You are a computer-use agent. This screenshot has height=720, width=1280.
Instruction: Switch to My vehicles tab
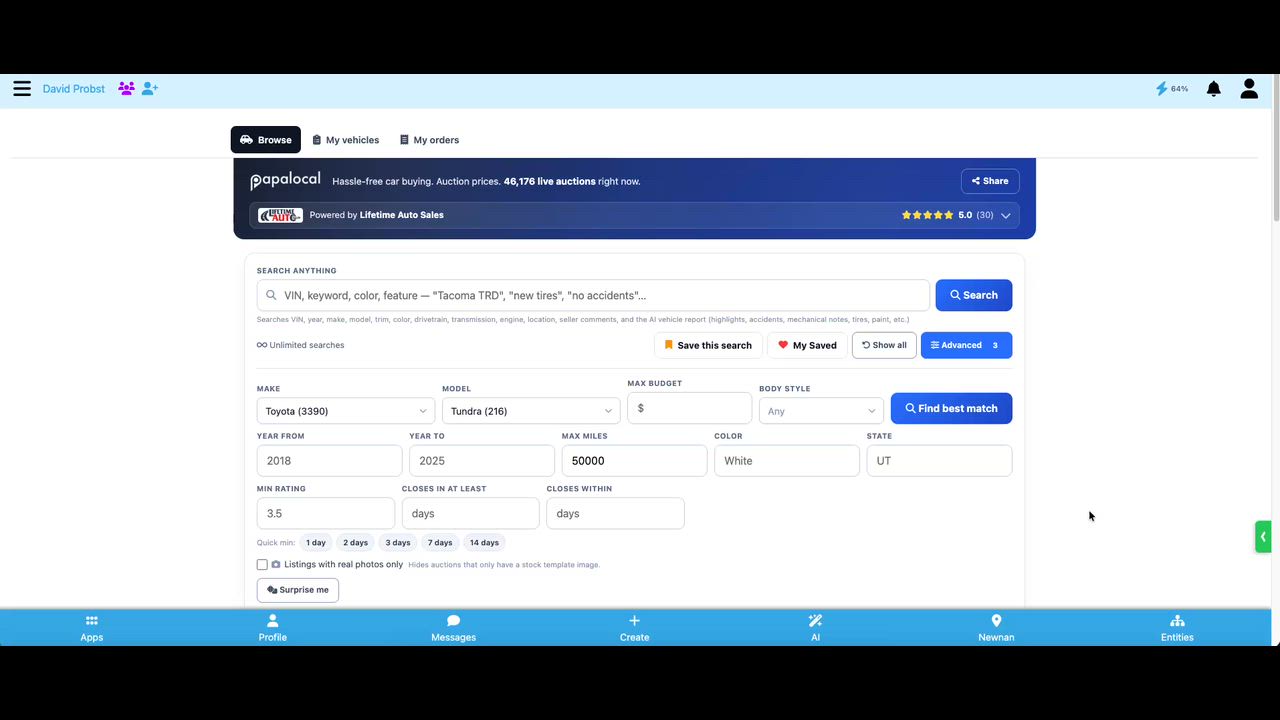346,140
